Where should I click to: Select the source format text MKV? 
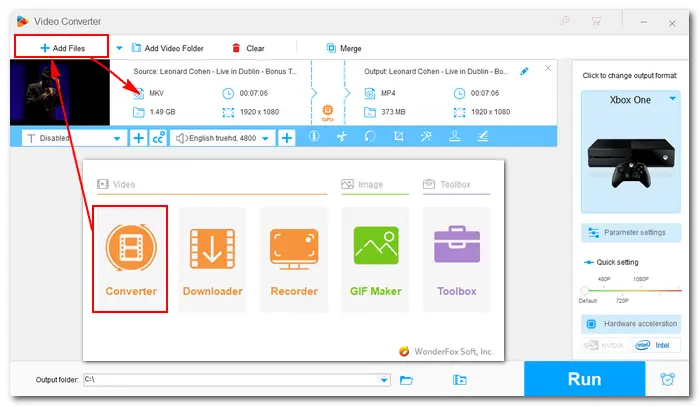click(x=156, y=93)
